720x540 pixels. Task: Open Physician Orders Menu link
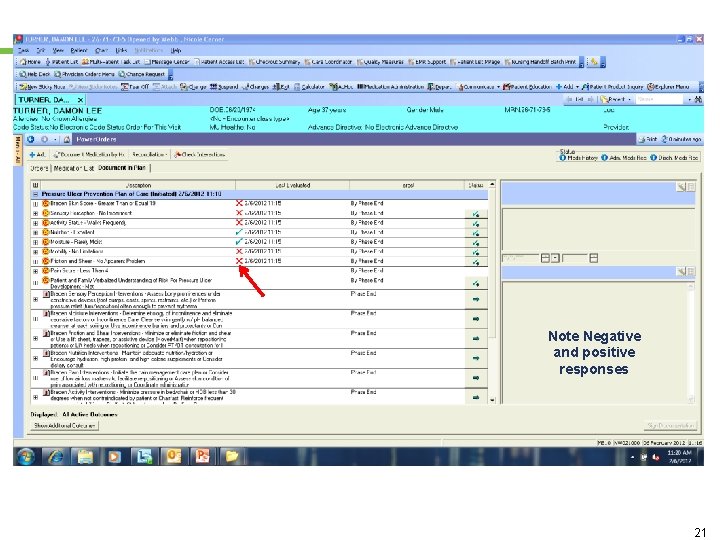point(84,74)
